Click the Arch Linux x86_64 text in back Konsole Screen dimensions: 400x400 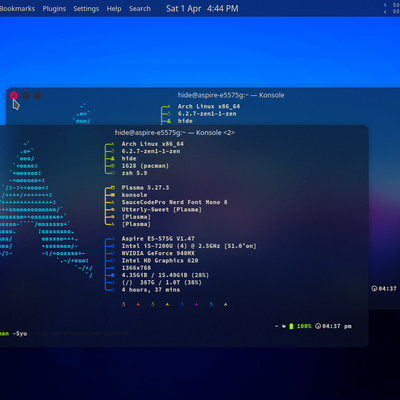pyautogui.click(x=209, y=106)
